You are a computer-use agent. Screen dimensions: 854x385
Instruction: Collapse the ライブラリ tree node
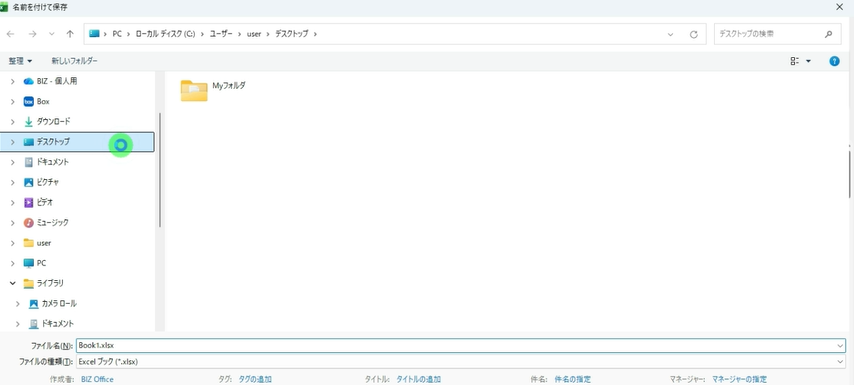tap(13, 283)
